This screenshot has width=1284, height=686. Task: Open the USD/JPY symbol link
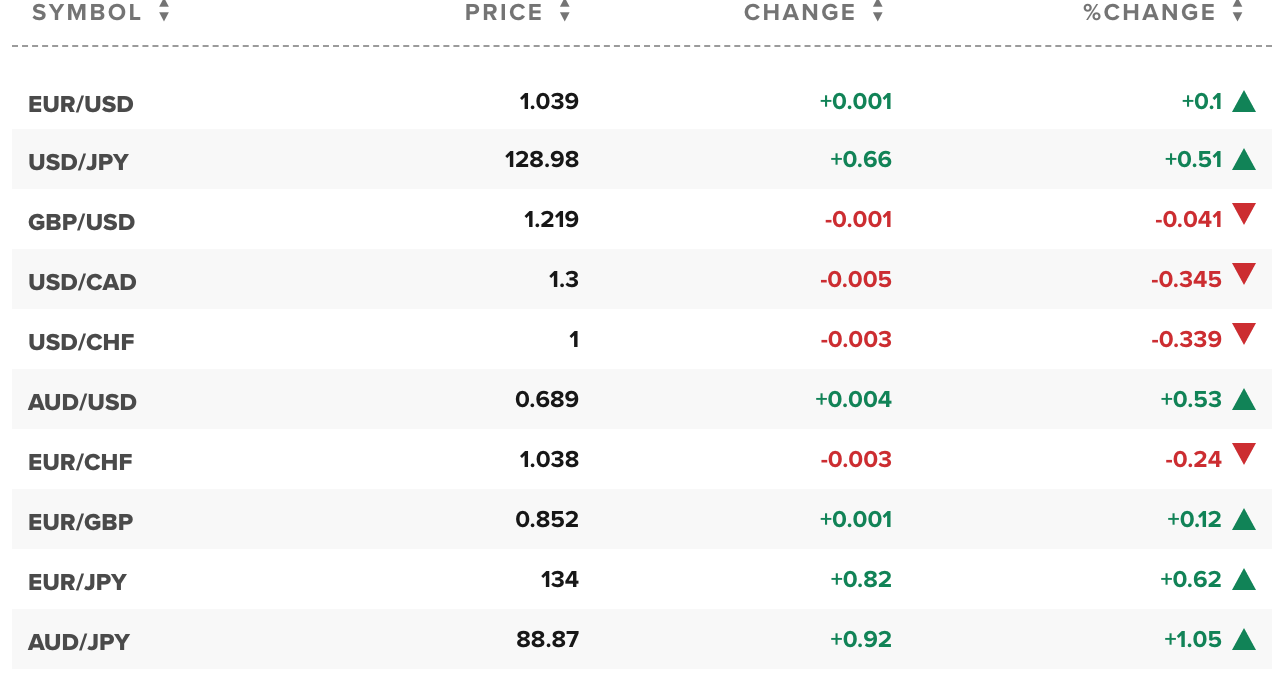[x=79, y=162]
